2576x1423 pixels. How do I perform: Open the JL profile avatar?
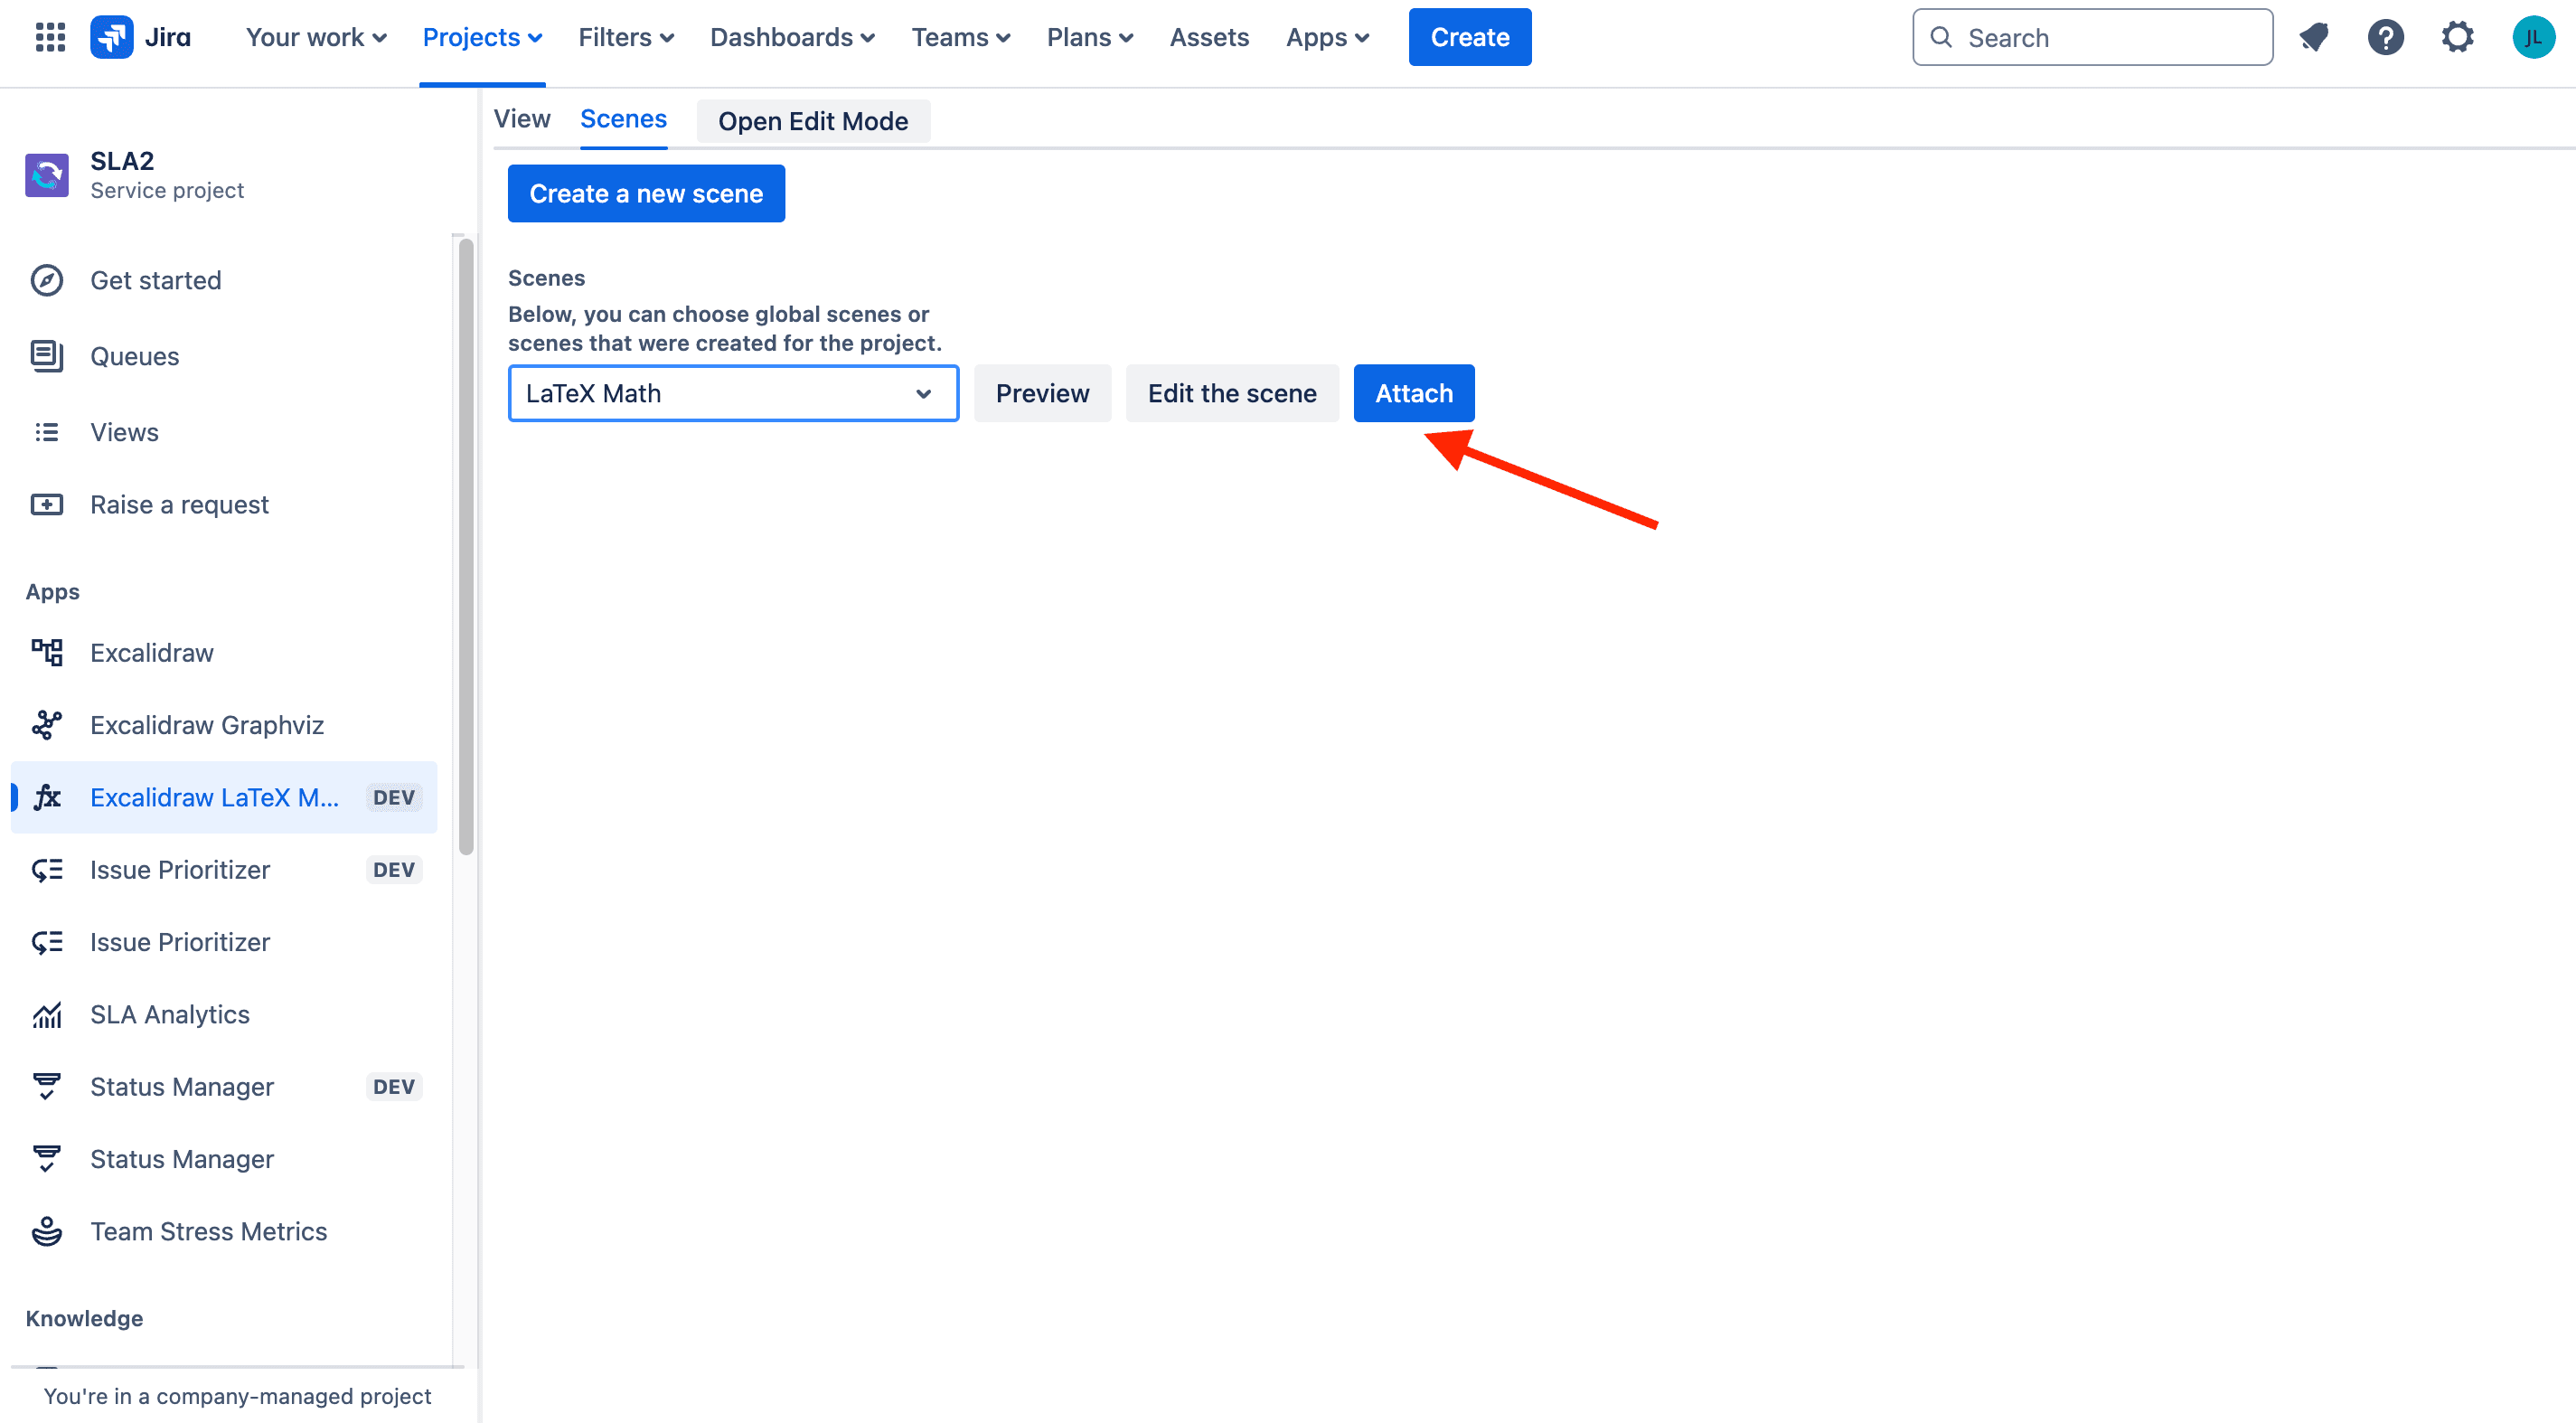[x=2533, y=37]
